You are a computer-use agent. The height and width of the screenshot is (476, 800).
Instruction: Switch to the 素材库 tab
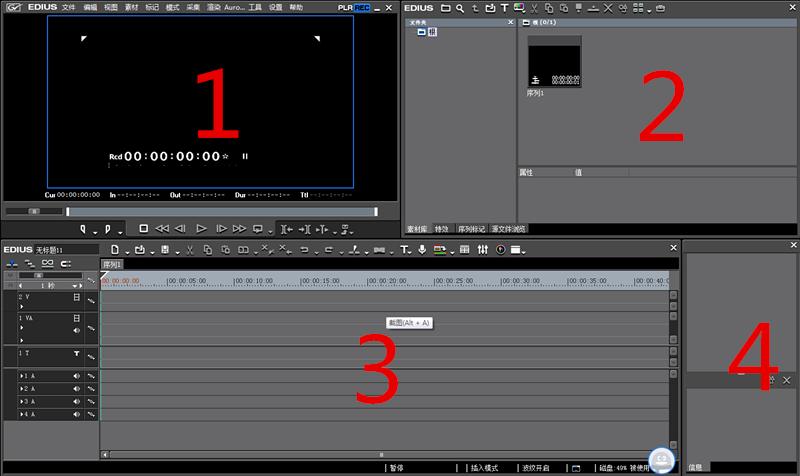click(x=417, y=229)
